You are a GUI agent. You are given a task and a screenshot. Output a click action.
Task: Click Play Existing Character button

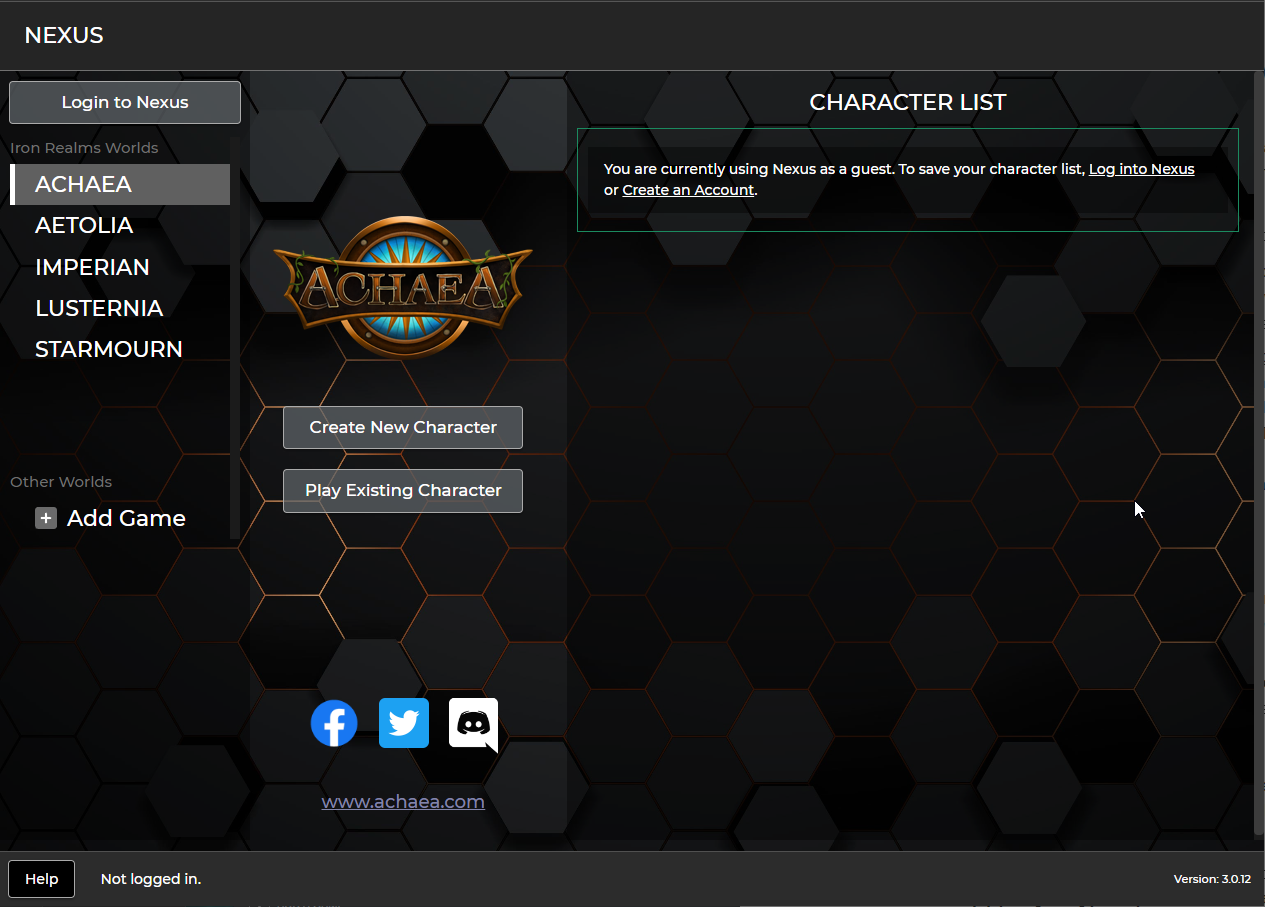[x=403, y=491]
